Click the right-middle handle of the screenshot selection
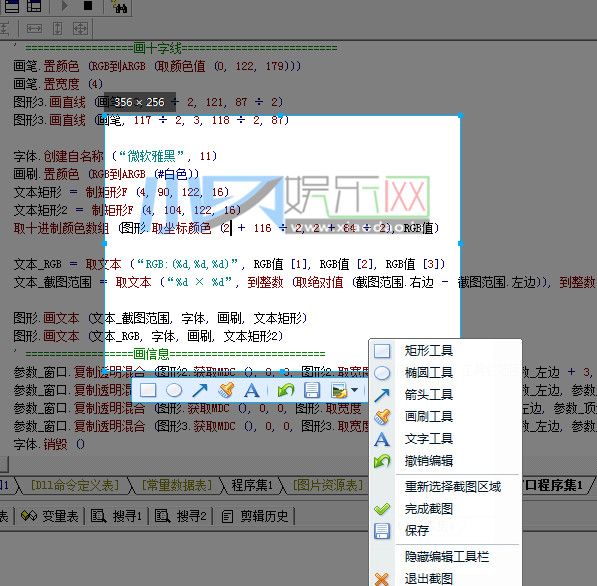 tap(460, 243)
